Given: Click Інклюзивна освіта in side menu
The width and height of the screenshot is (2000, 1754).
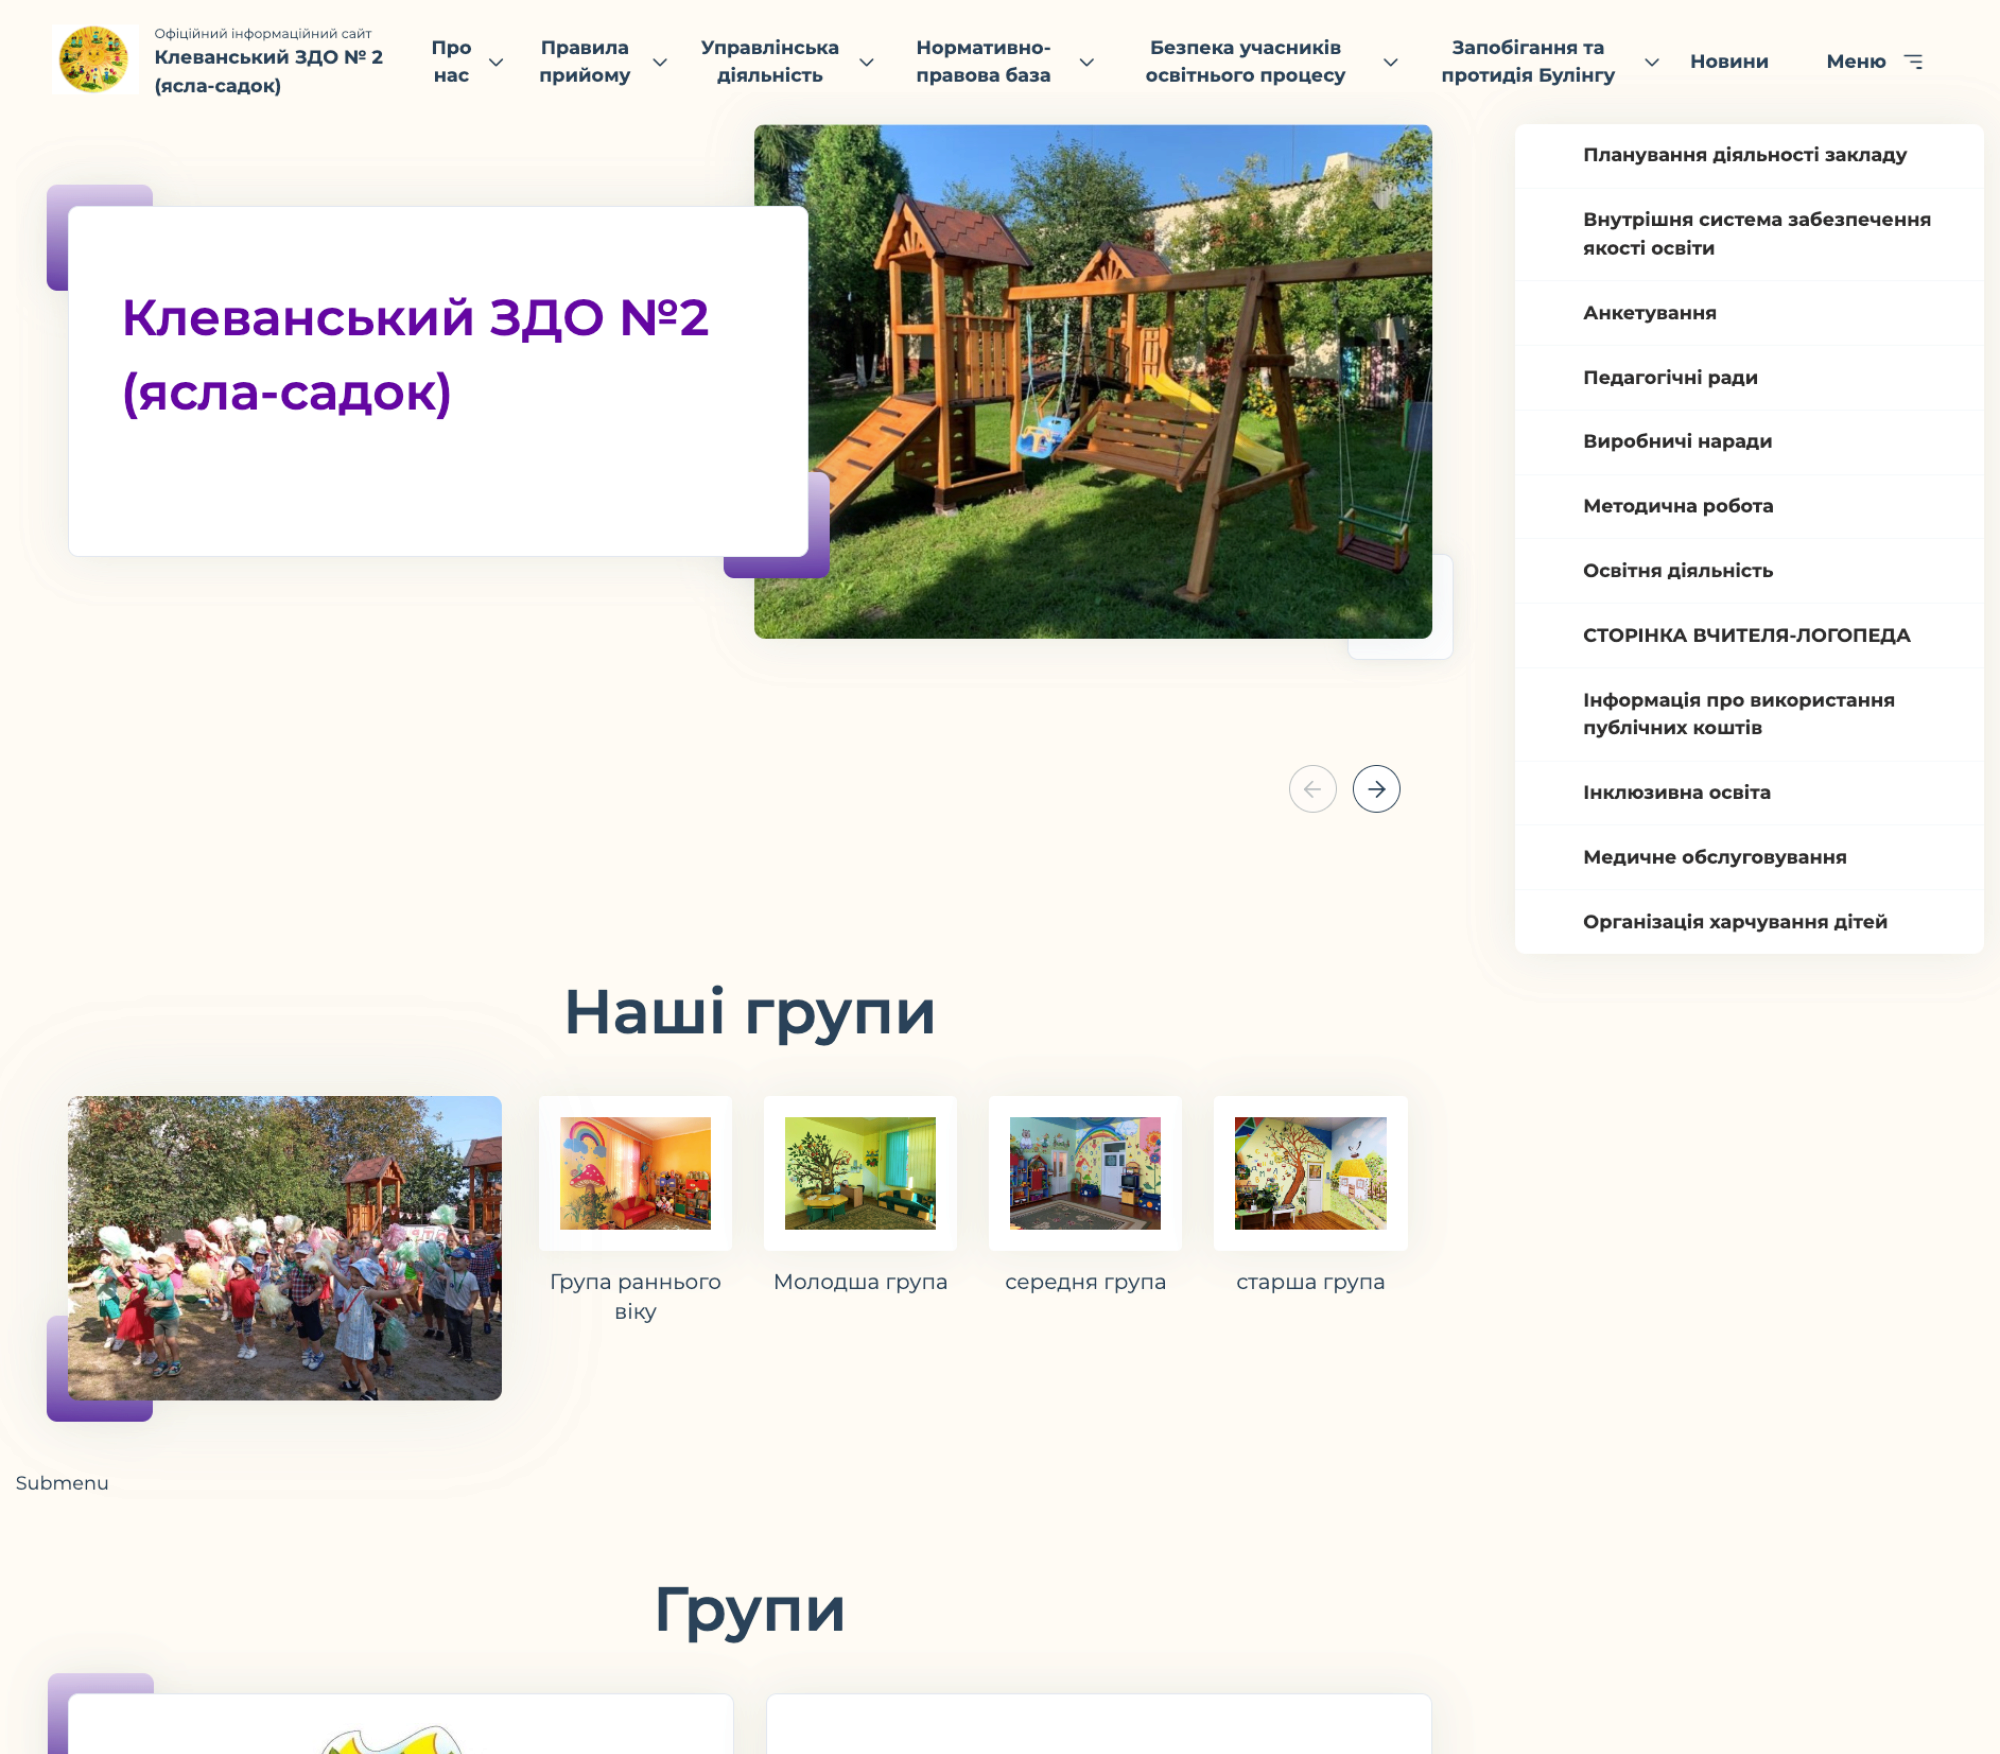Looking at the screenshot, I should click(1676, 793).
